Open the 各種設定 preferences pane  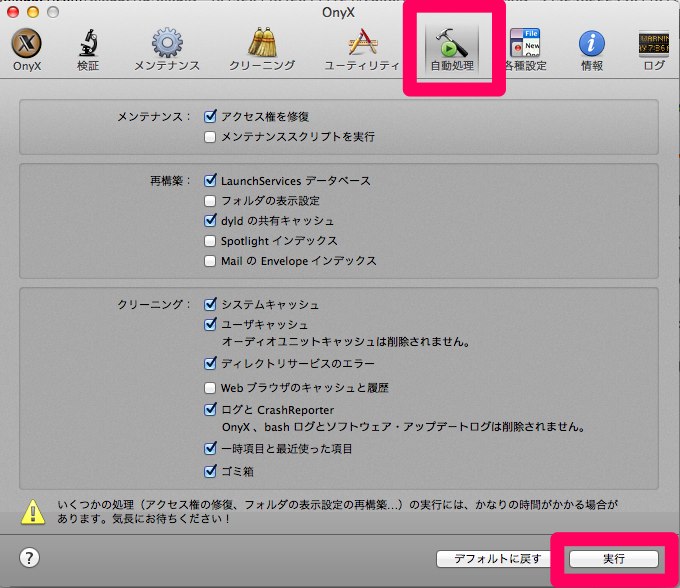(x=526, y=49)
